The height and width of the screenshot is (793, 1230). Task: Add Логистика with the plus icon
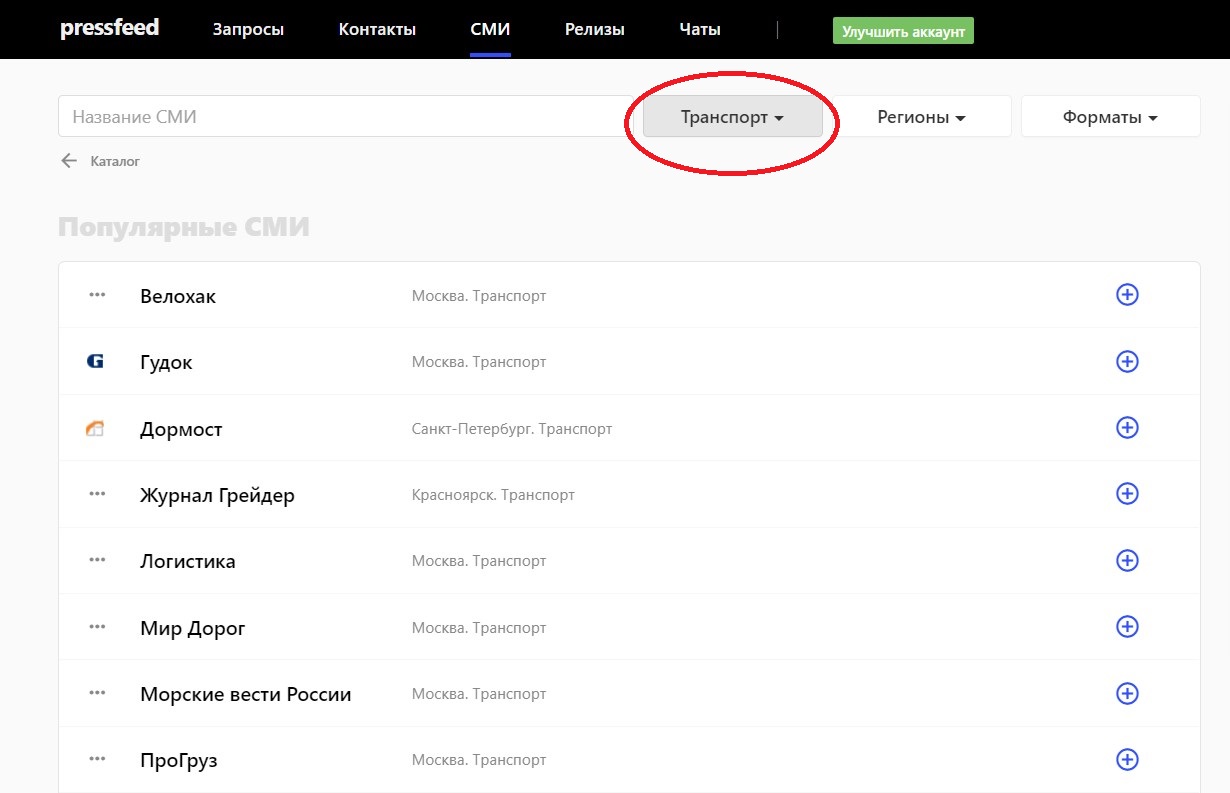click(x=1127, y=560)
